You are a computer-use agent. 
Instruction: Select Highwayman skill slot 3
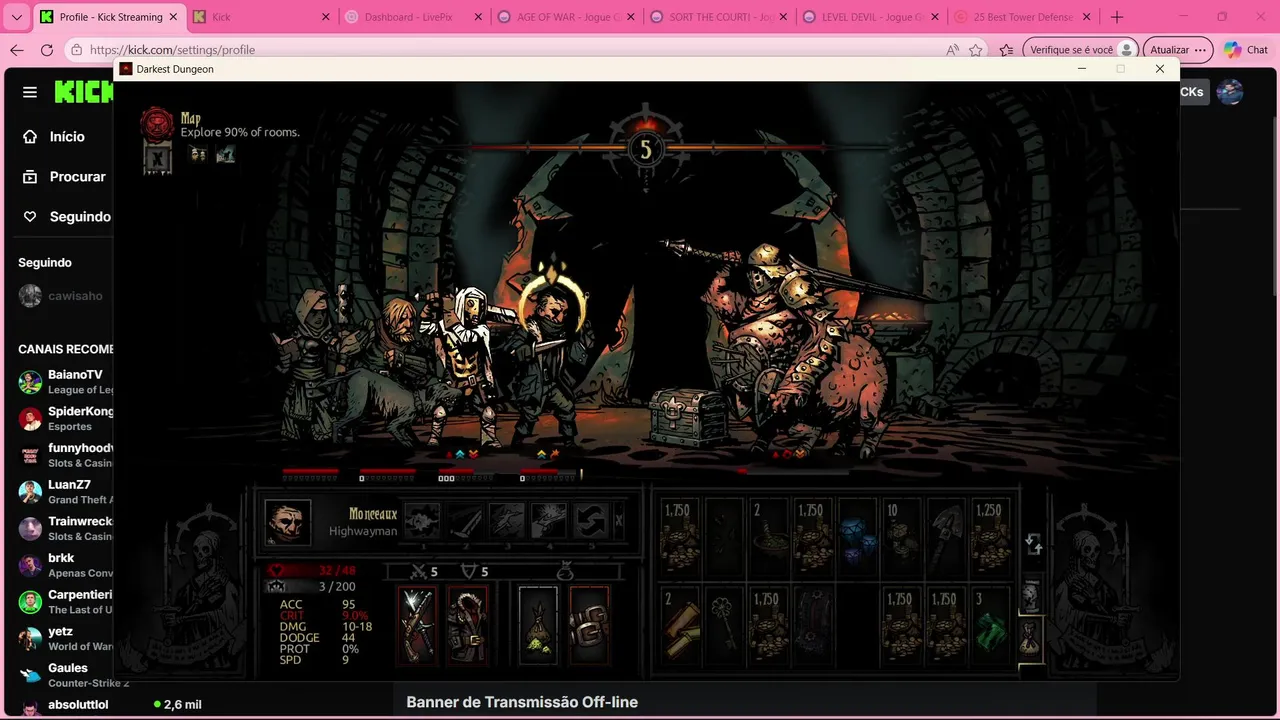[x=507, y=521]
